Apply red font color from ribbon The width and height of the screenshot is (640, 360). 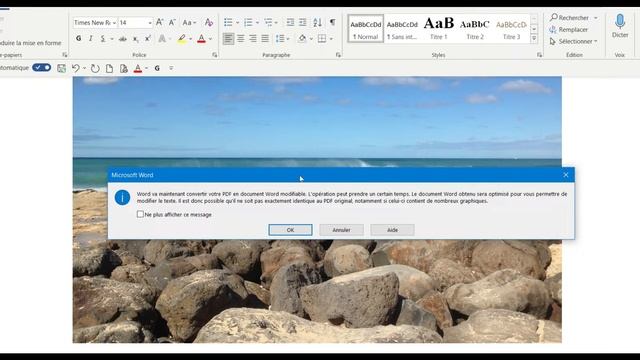(x=202, y=39)
